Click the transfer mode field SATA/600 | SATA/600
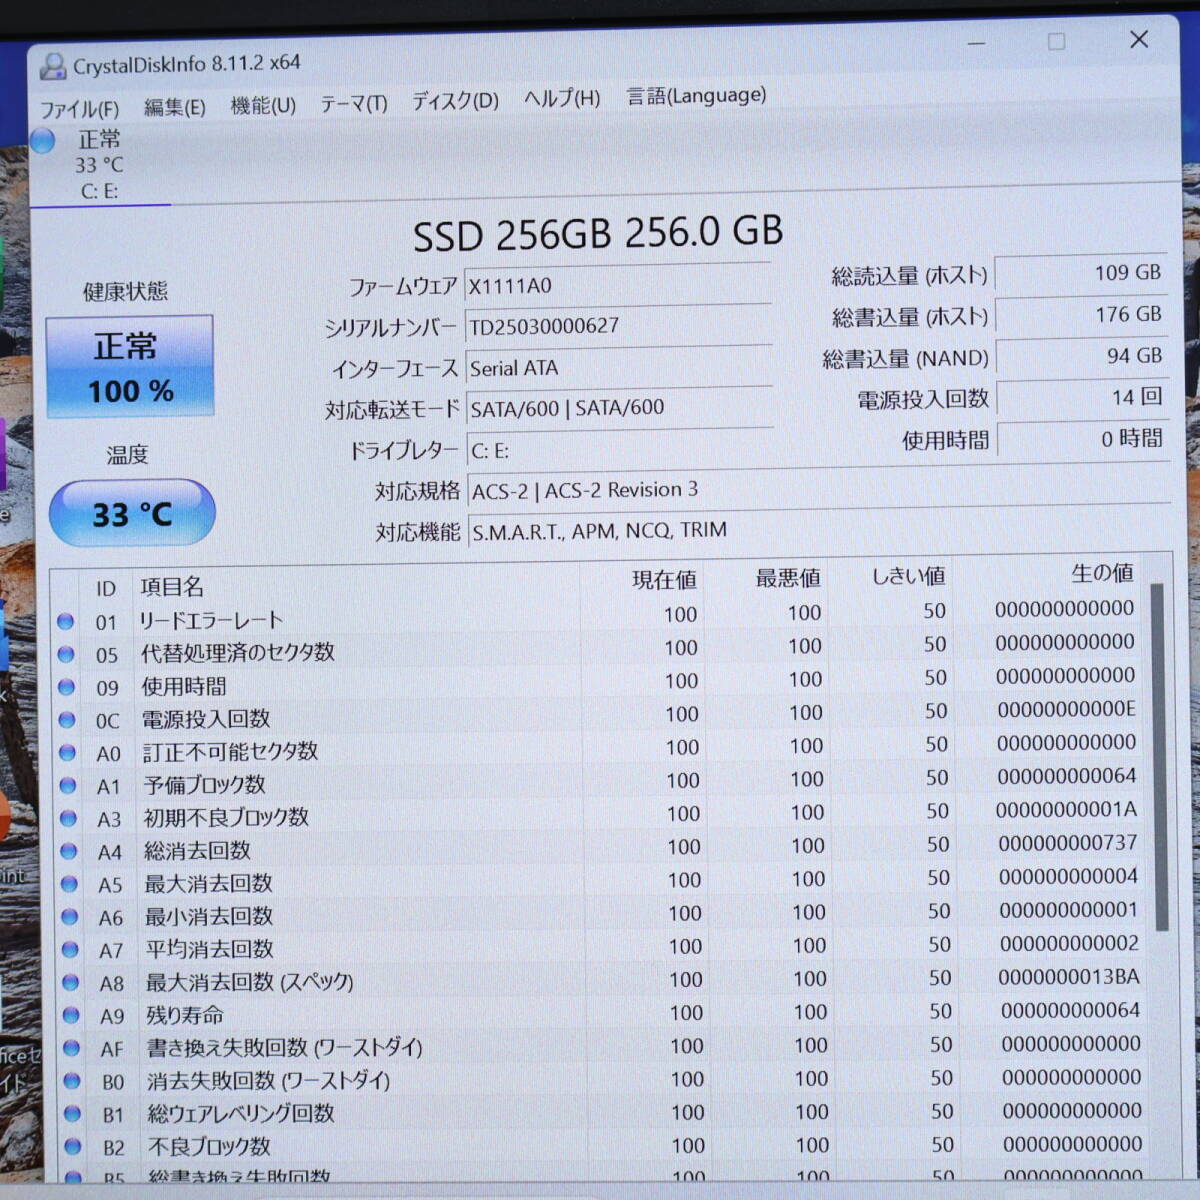The width and height of the screenshot is (1200, 1200). [619, 408]
